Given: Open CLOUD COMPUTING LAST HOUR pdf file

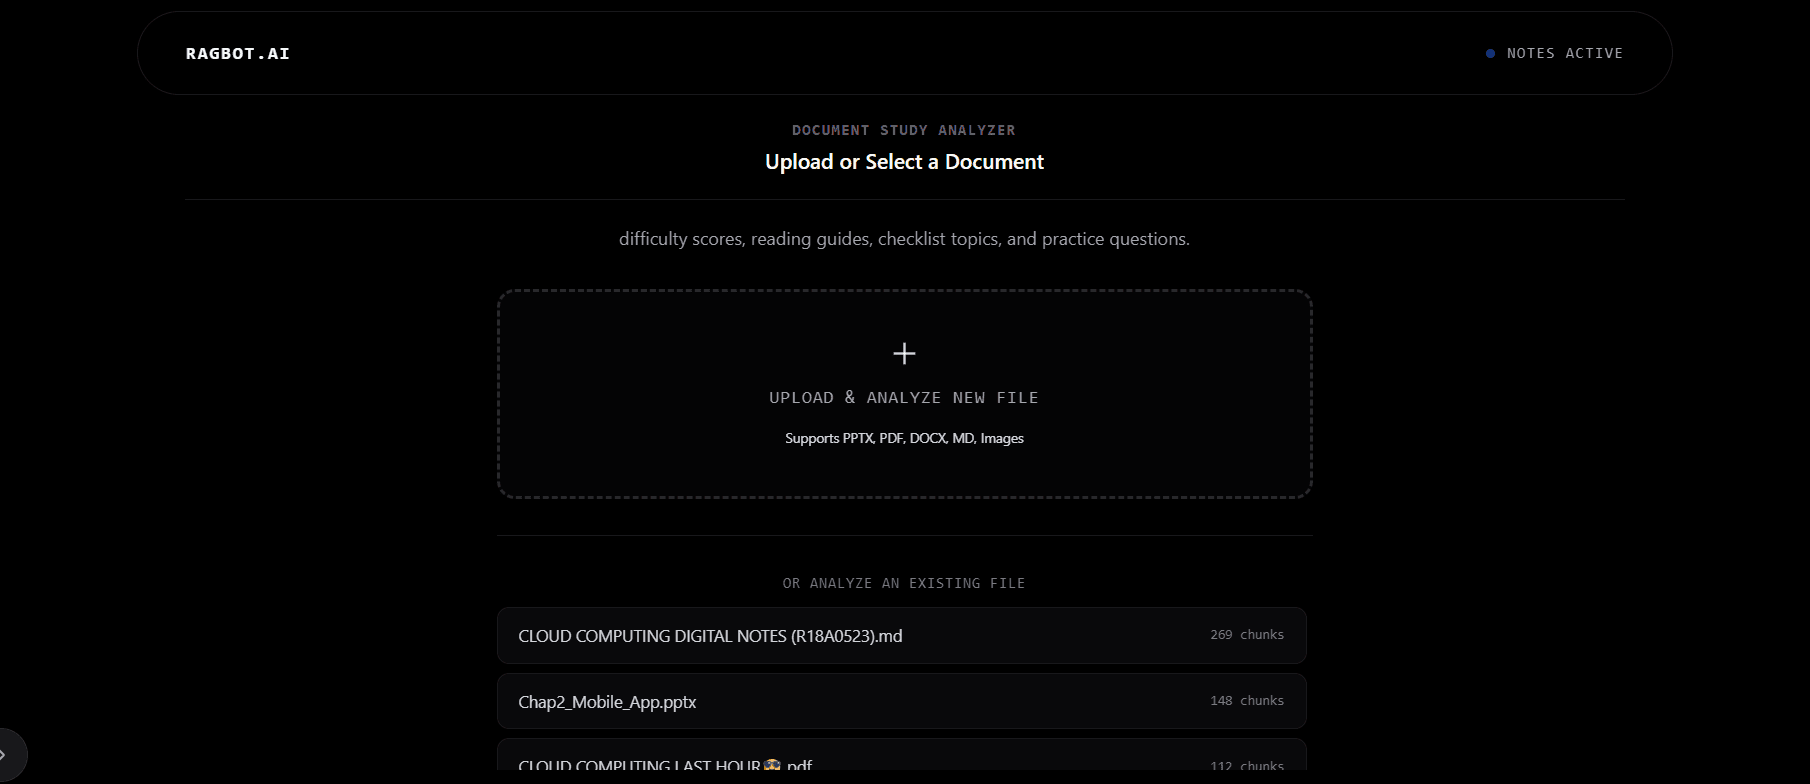Looking at the screenshot, I should pyautogui.click(x=902, y=762).
